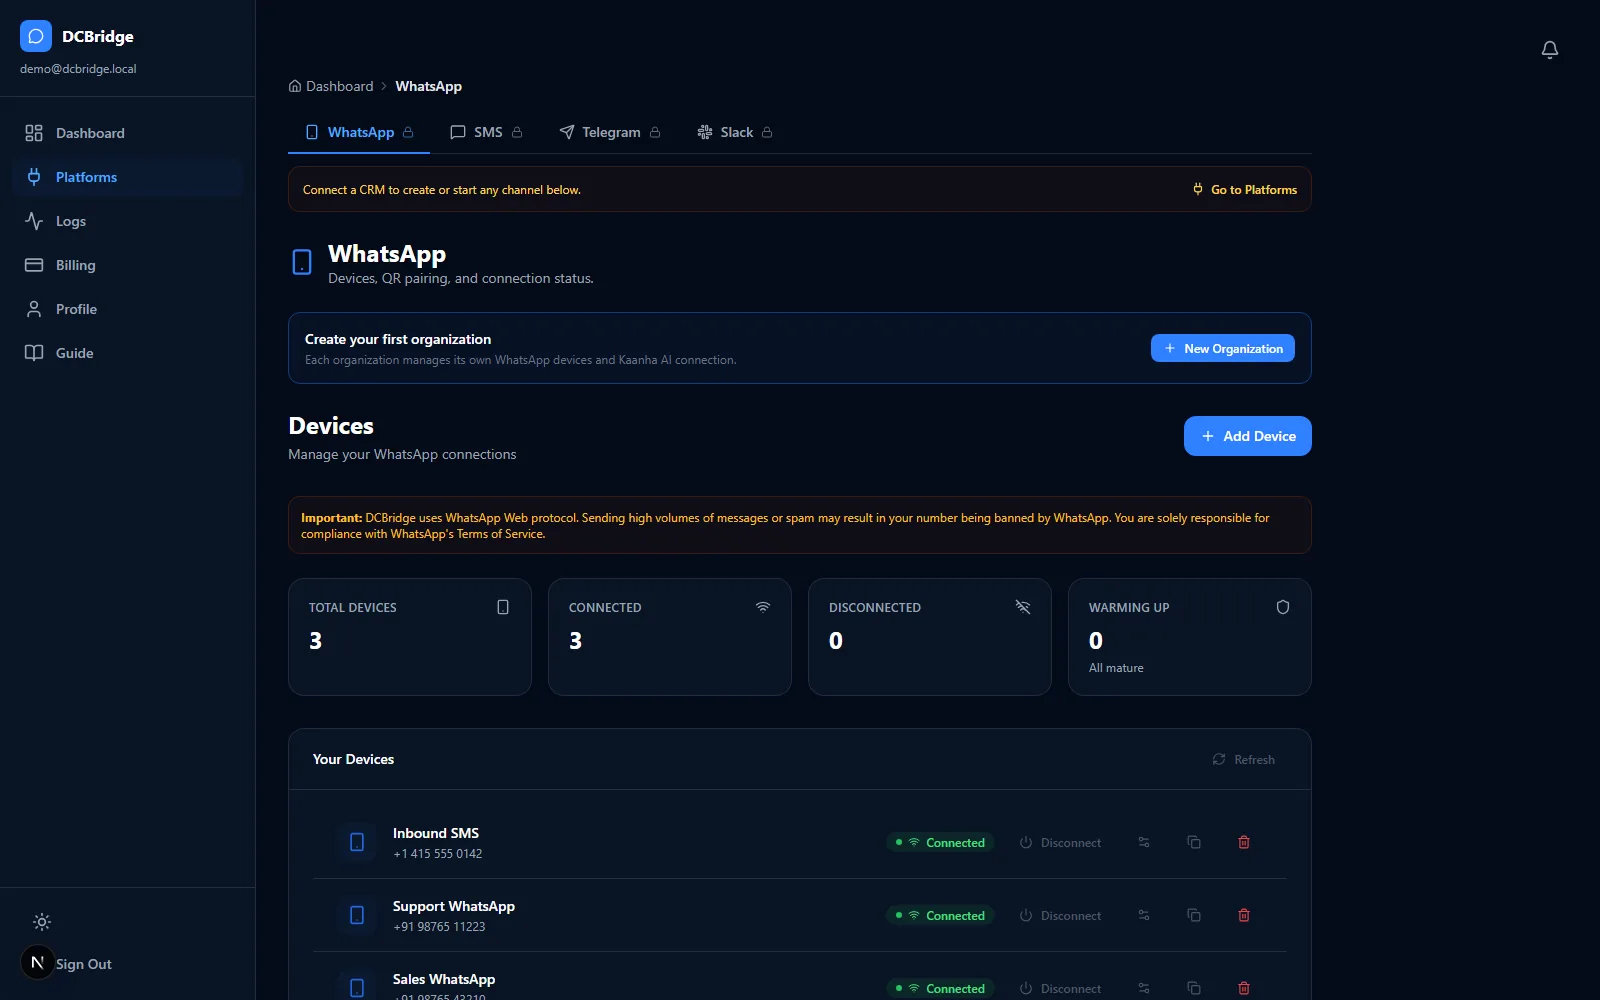Click copy icon for Inbound SMS
Image resolution: width=1600 pixels, height=1000 pixels.
(1194, 842)
